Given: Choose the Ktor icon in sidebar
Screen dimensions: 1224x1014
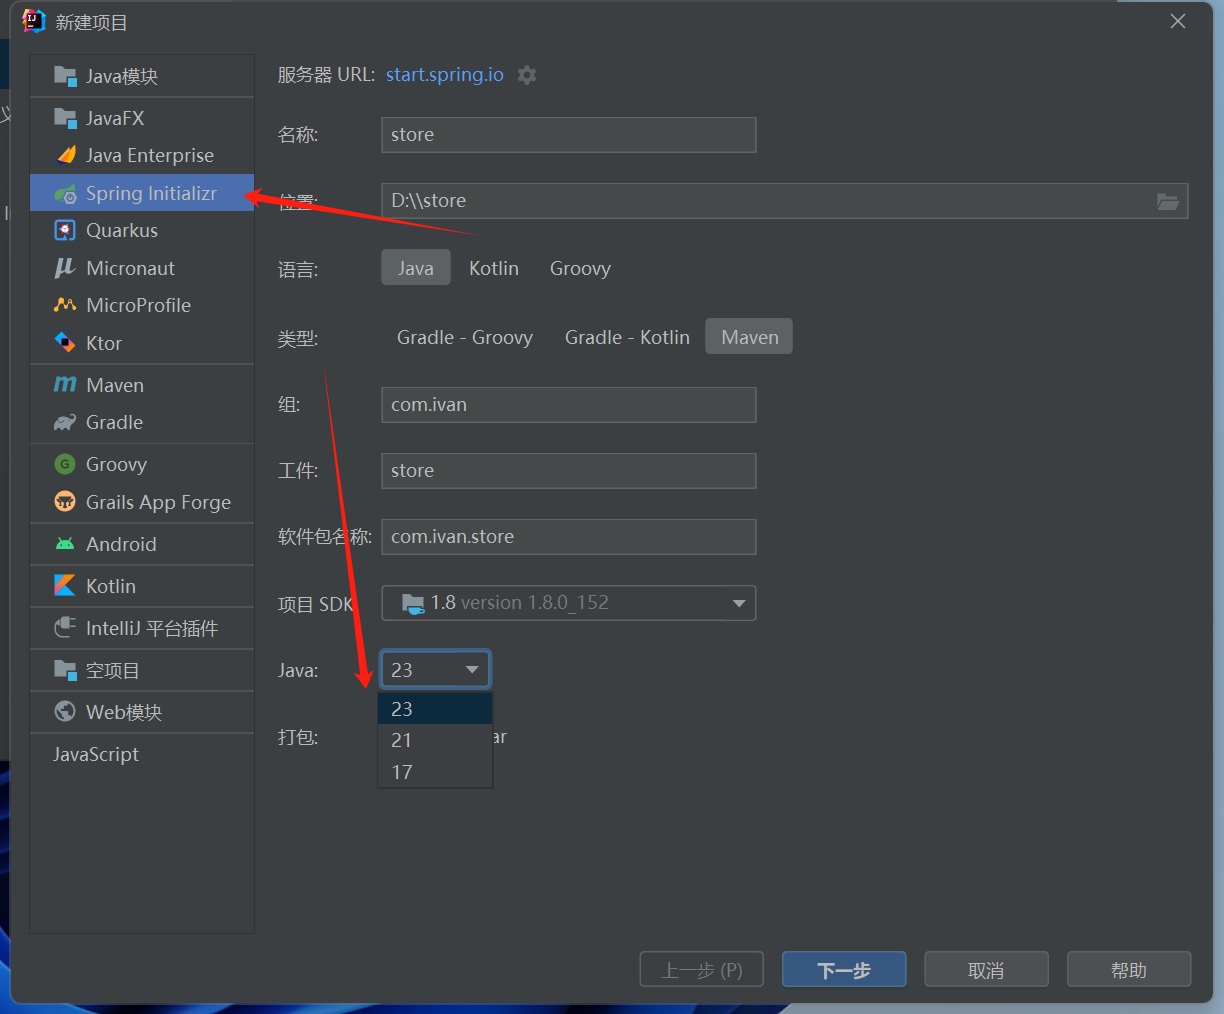Looking at the screenshot, I should point(65,343).
